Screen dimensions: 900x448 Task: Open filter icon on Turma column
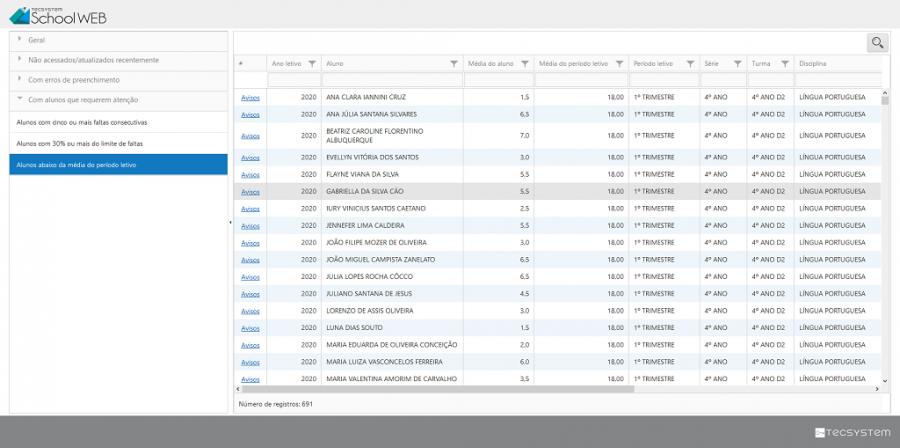tap(785, 63)
